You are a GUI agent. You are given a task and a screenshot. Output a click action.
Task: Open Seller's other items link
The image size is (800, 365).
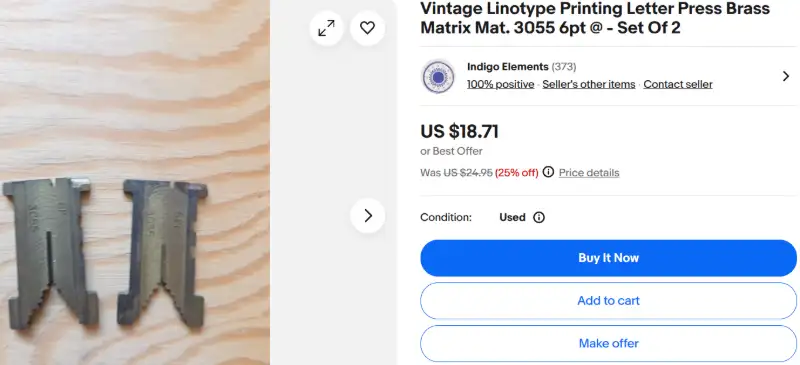(589, 84)
